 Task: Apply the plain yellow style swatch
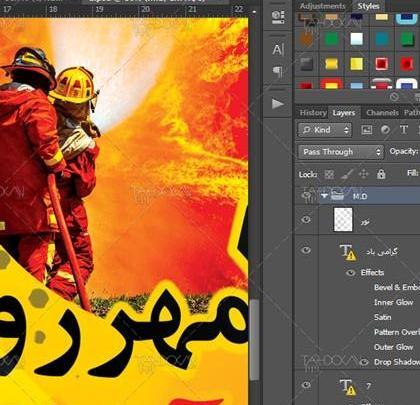357,64
